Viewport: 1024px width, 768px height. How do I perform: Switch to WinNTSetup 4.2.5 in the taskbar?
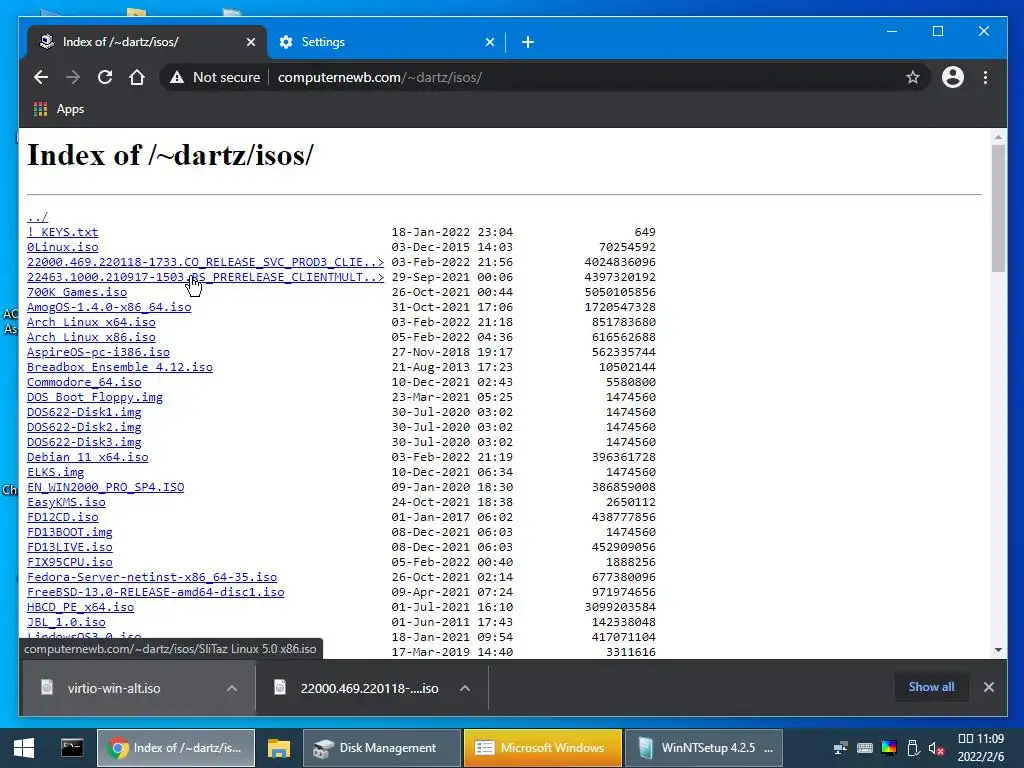tap(704, 748)
